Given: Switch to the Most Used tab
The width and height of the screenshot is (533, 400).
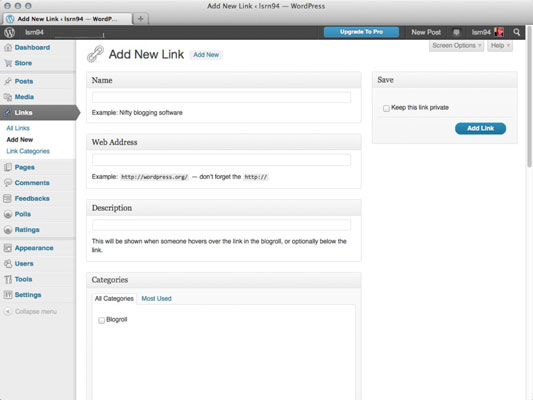Looking at the screenshot, I should pos(156,299).
